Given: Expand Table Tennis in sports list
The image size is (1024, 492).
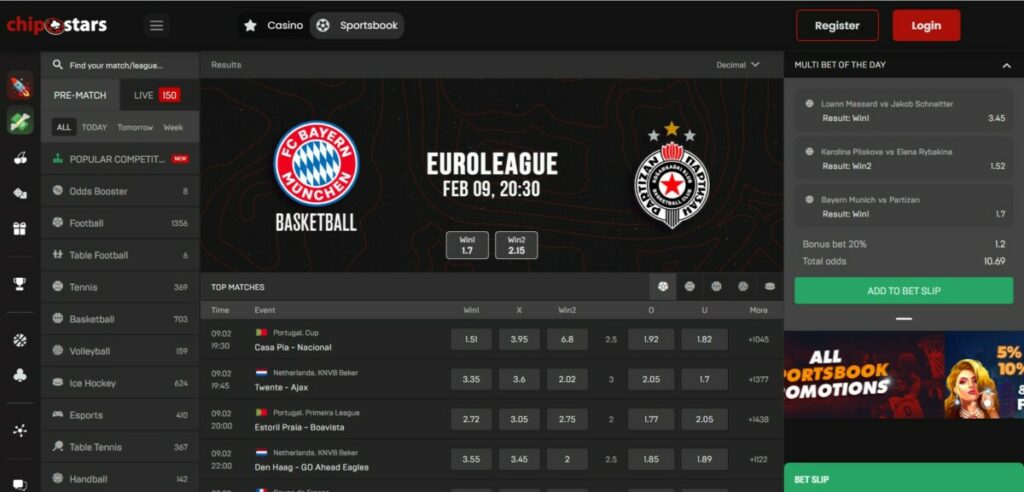Looking at the screenshot, I should (120, 447).
